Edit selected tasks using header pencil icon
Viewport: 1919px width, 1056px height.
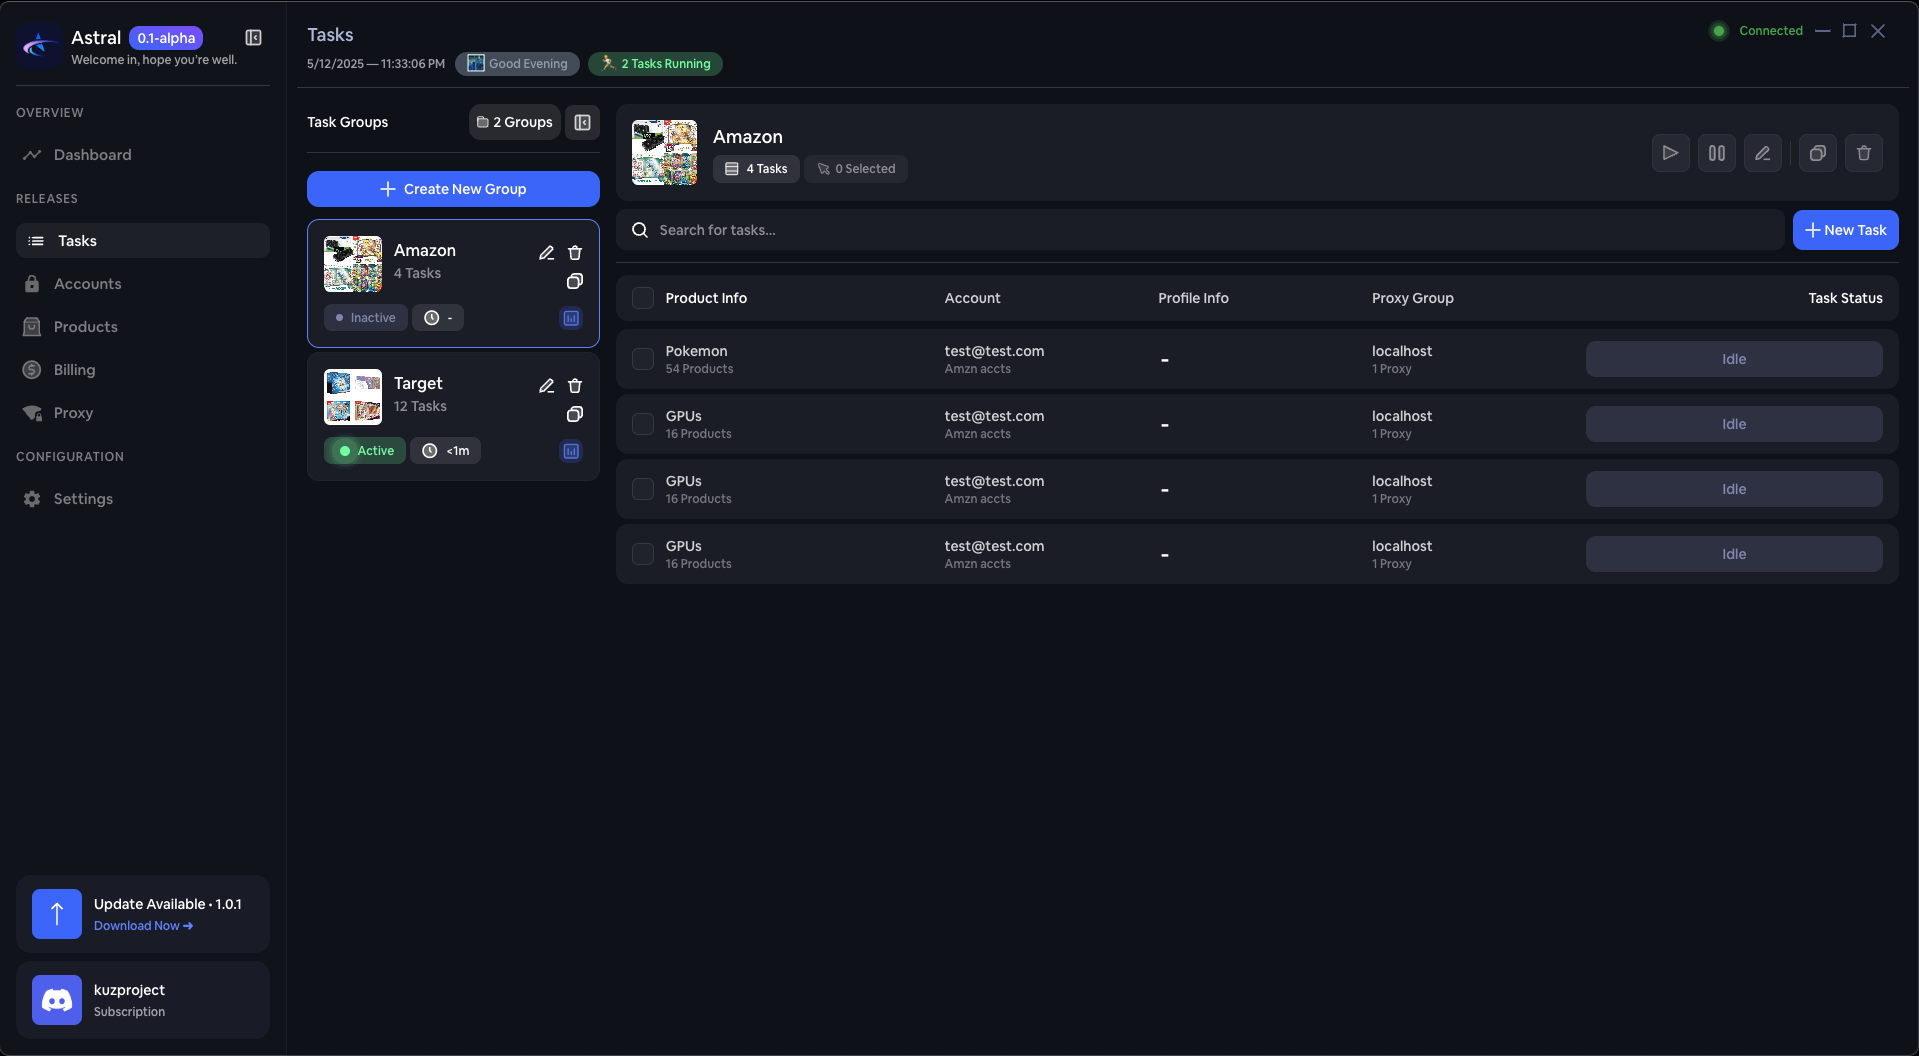coord(1763,153)
